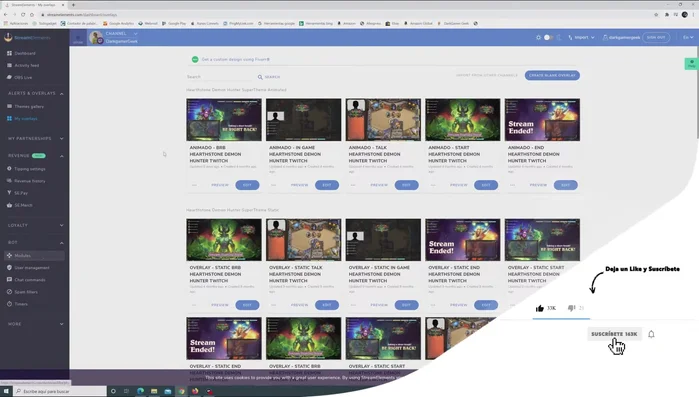Collapse the Bot section

tap(62, 243)
